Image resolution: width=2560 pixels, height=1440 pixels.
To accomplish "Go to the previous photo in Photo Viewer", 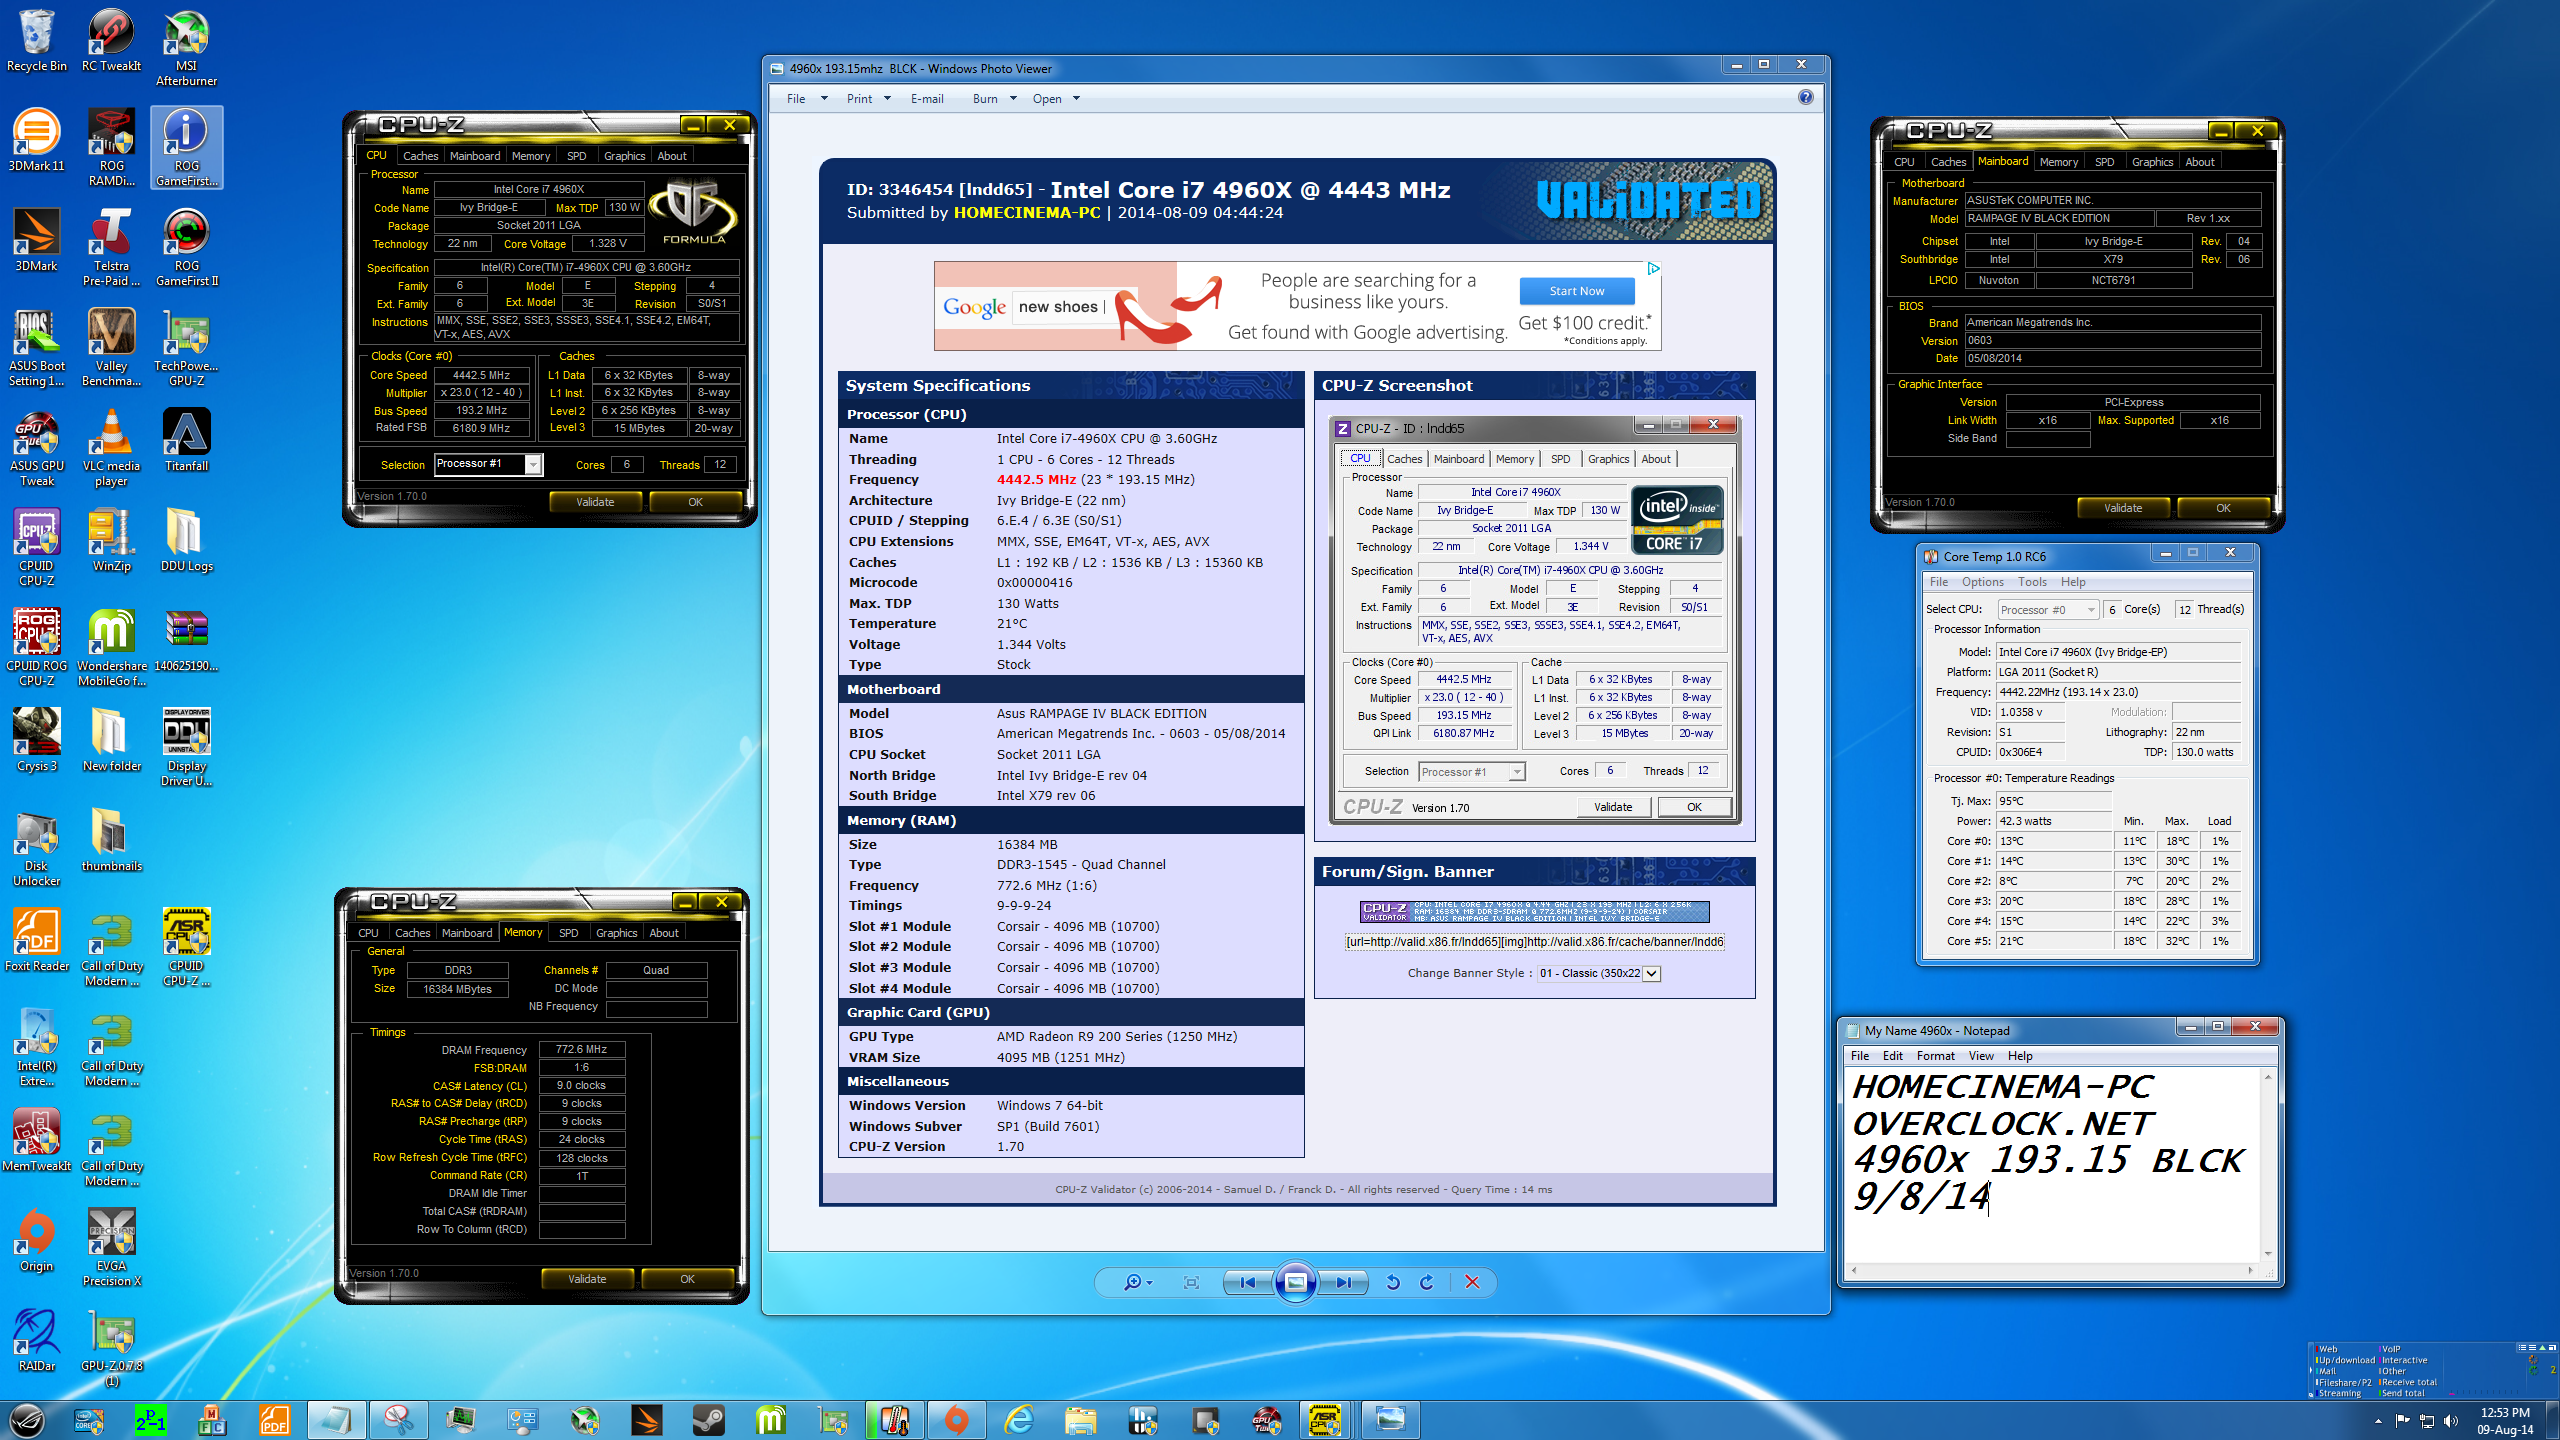I will [1247, 1282].
